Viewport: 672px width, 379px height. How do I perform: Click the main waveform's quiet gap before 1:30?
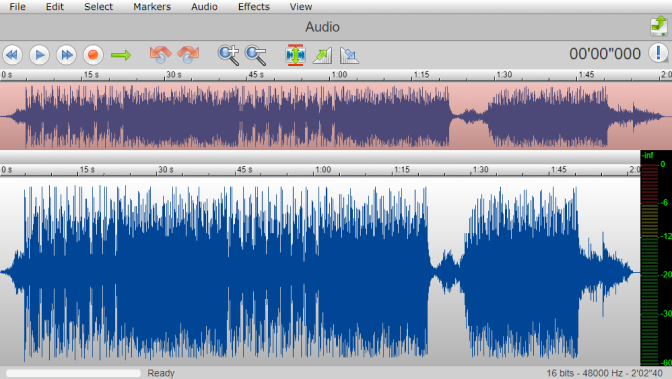click(446, 271)
